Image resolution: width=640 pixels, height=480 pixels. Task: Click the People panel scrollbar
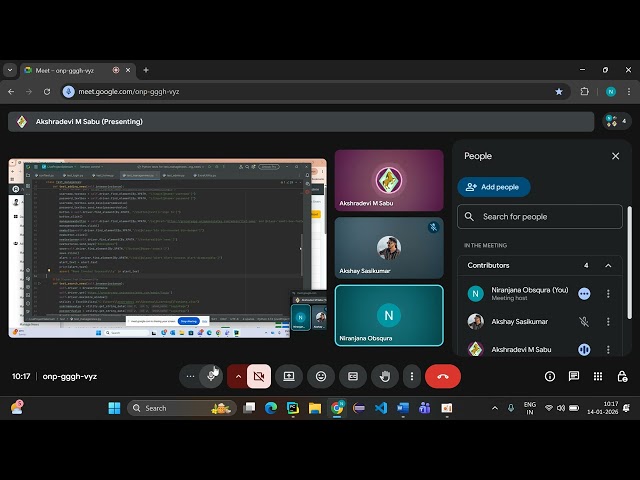[x=629, y=263]
